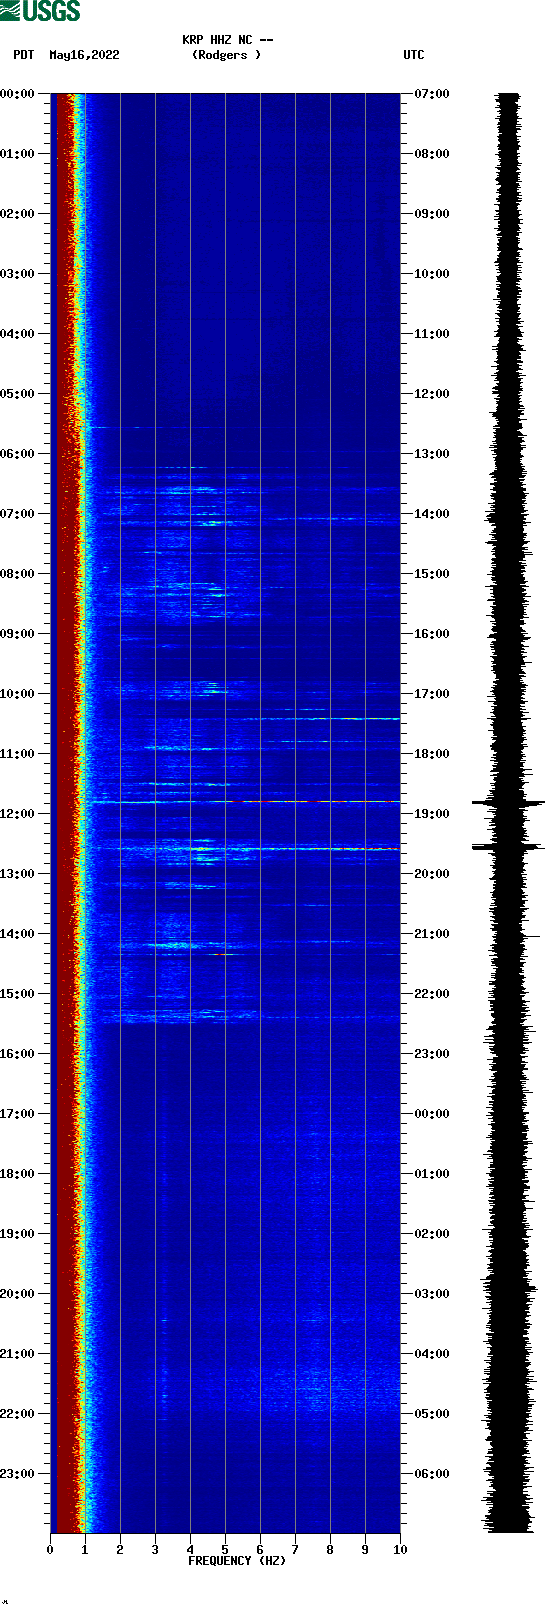
Task: Click the 04:00 PDT time label
Action: [x=18, y=334]
